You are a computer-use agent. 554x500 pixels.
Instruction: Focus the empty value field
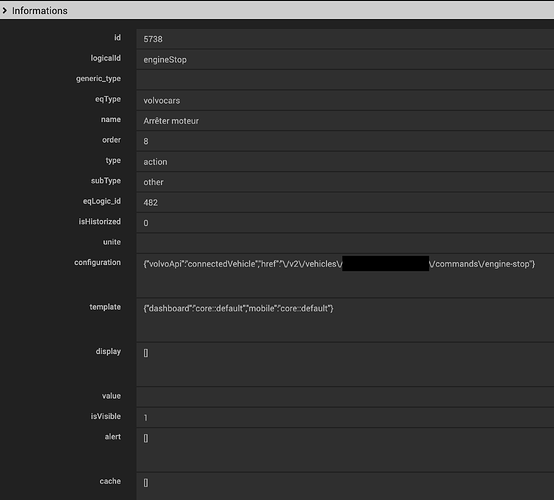point(345,397)
